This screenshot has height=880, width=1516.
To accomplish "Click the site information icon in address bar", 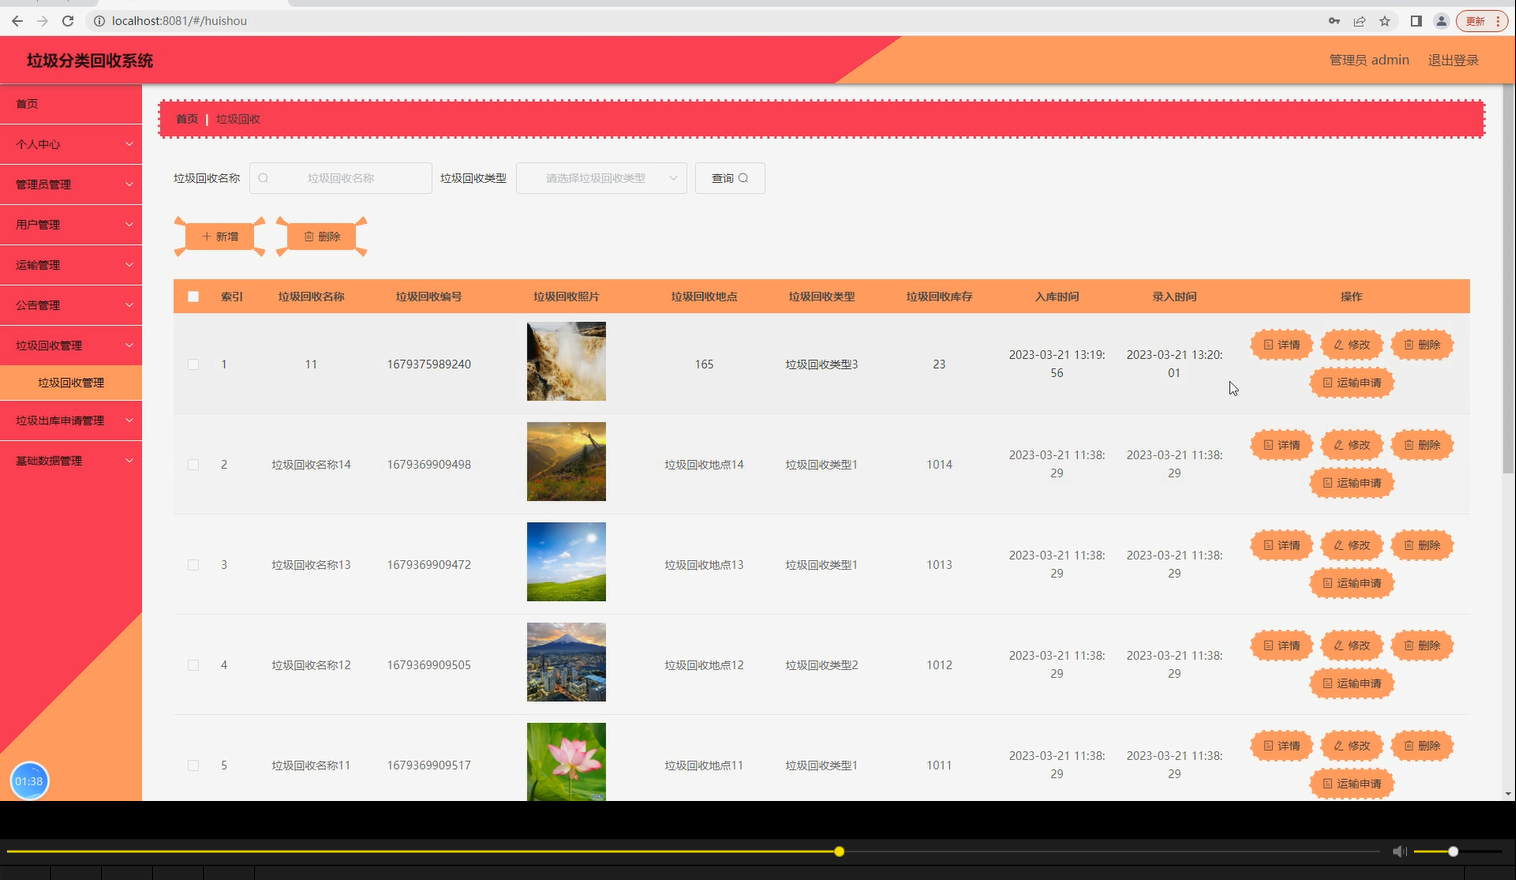I will tap(99, 21).
